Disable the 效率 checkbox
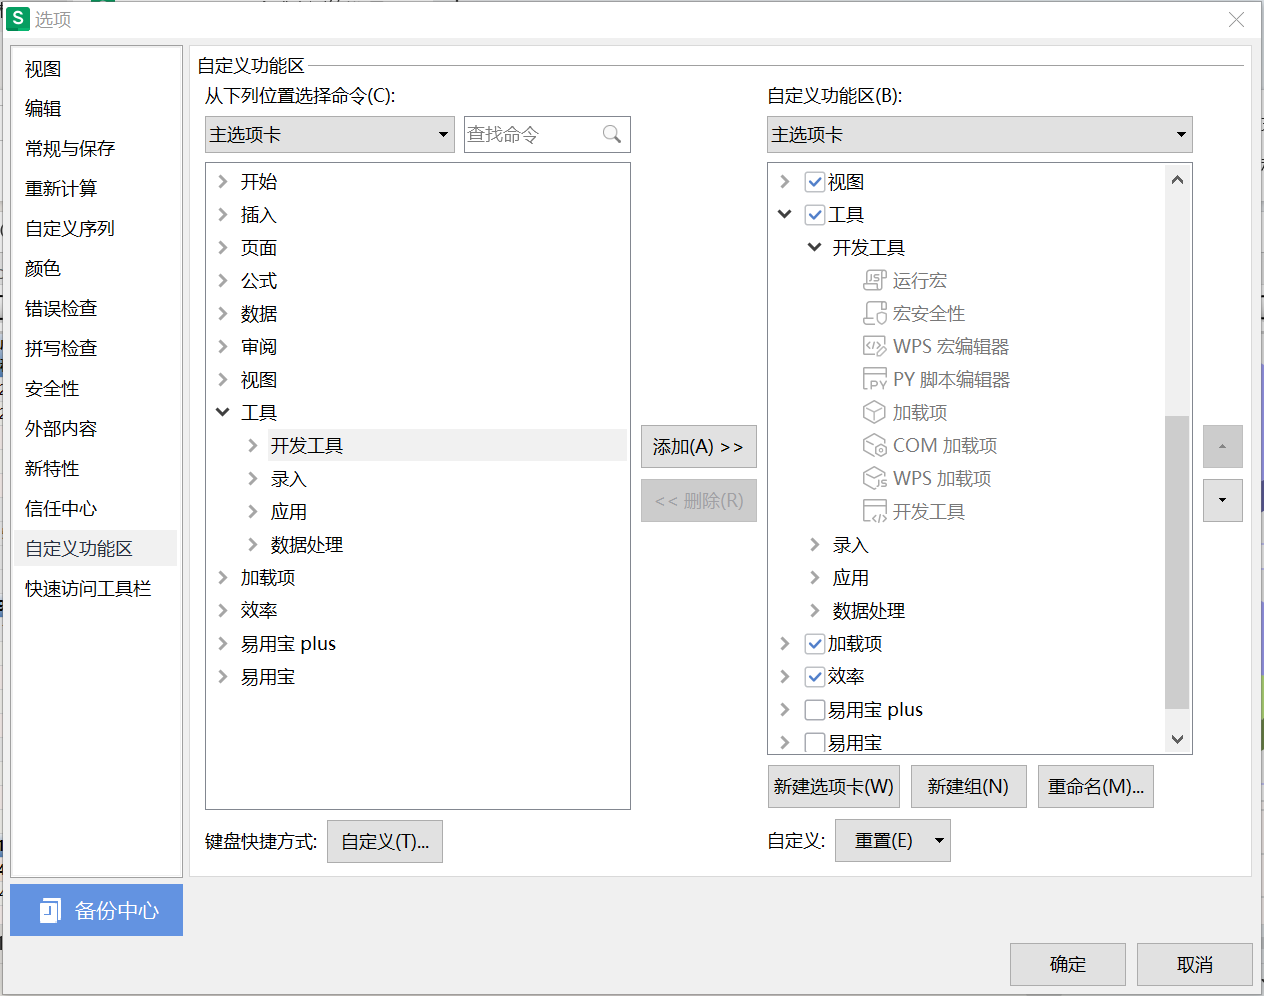1264x996 pixels. (814, 676)
